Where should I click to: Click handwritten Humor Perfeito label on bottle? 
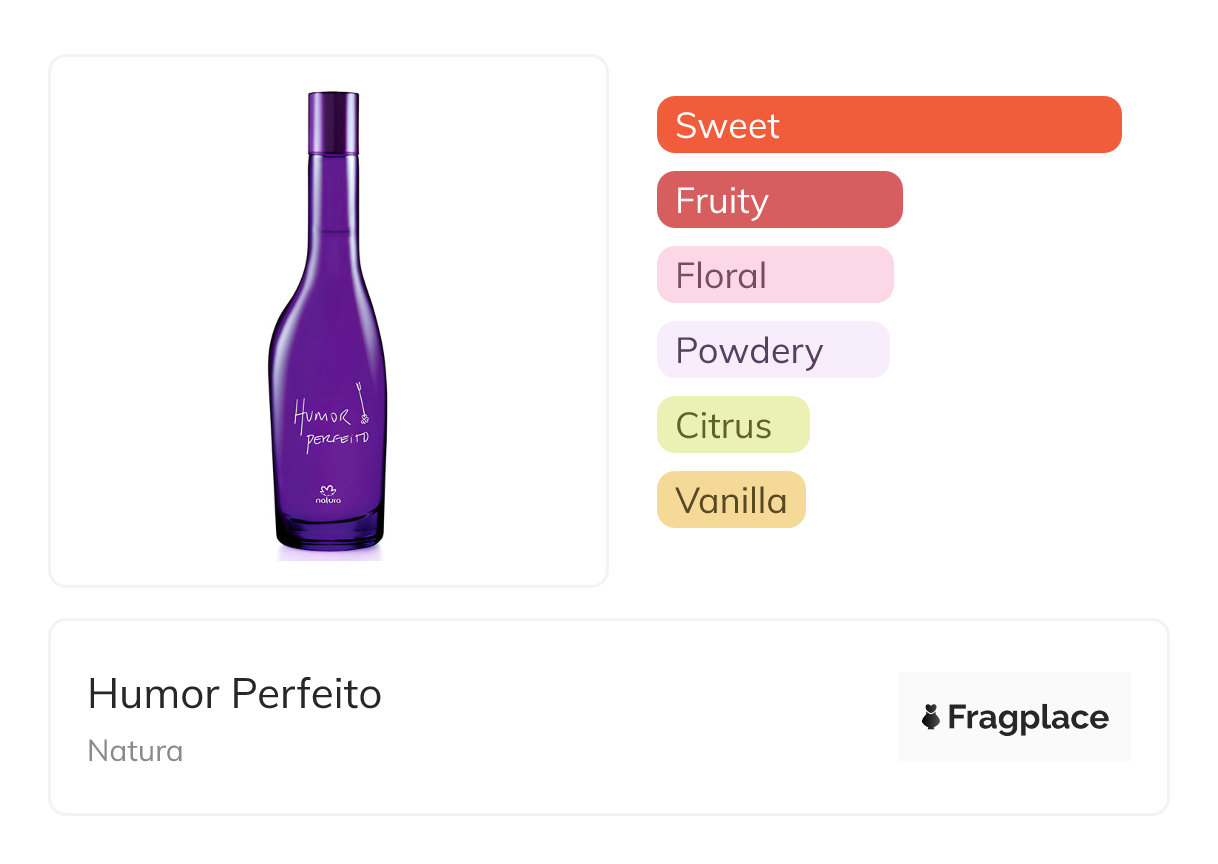pos(328,425)
